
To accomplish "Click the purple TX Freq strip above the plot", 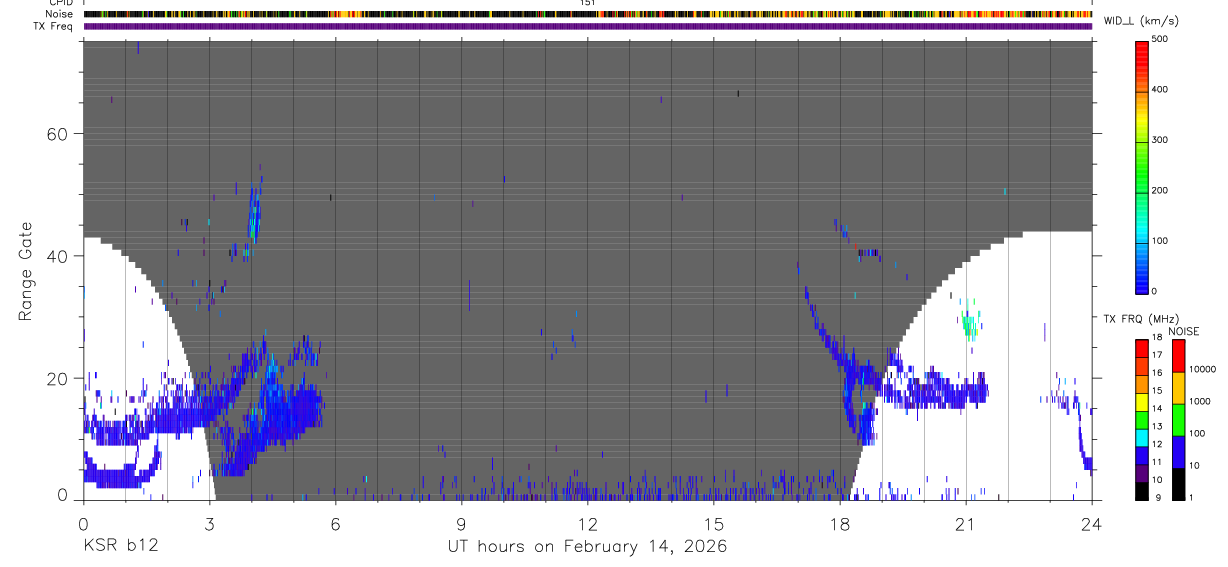I will (x=587, y=26).
